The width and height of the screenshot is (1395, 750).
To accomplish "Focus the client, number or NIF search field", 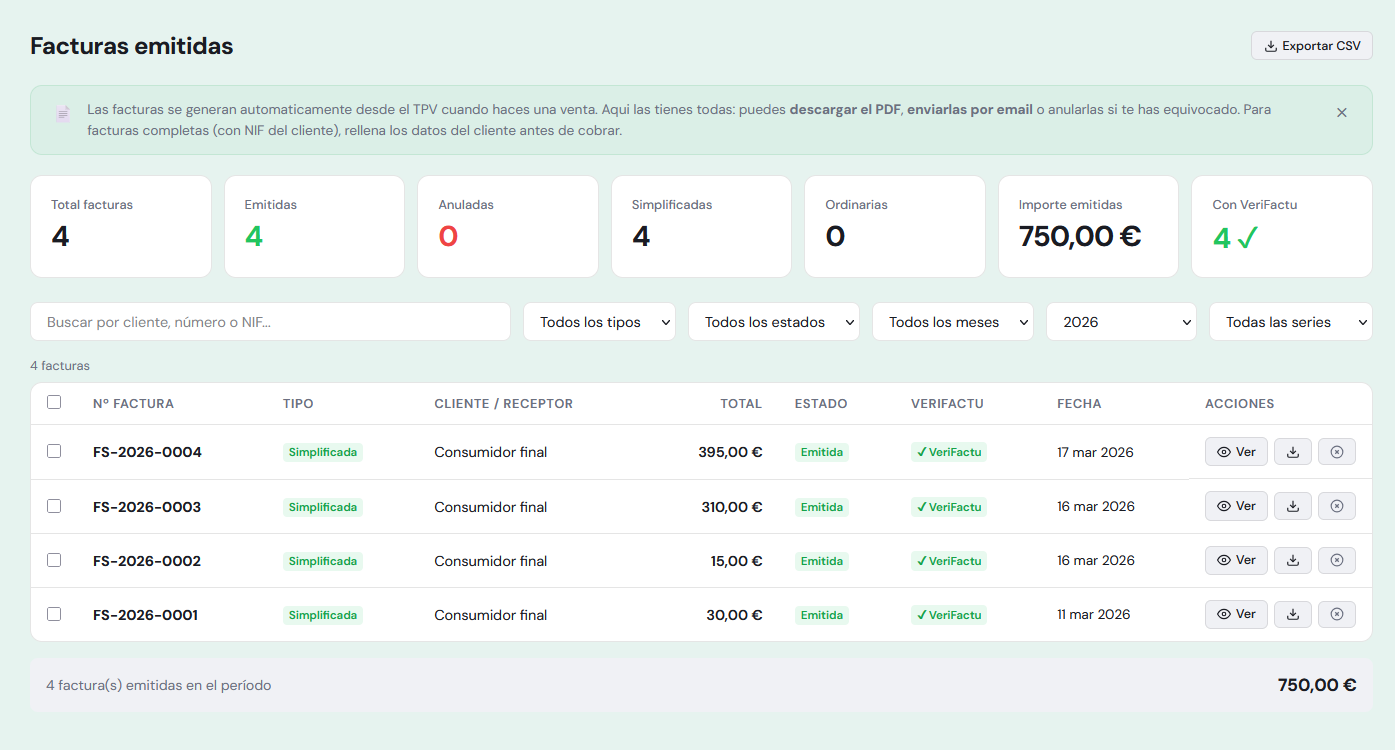I will (270, 322).
